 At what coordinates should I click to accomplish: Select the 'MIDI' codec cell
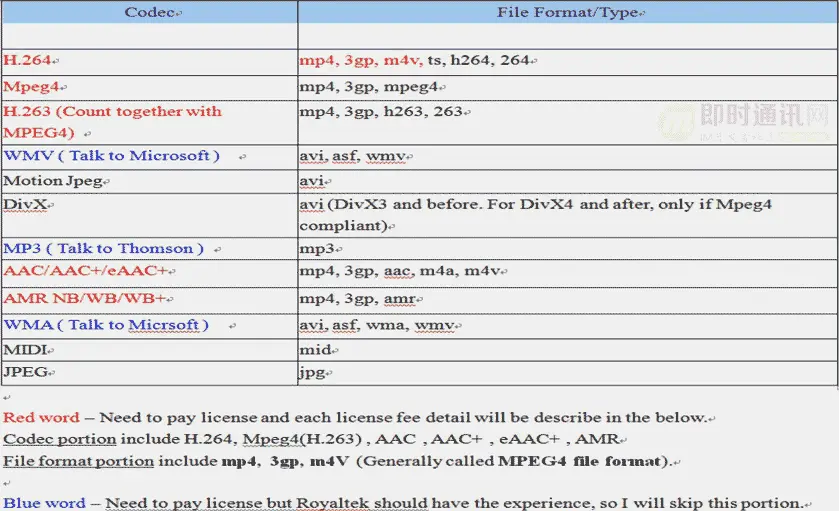(x=150, y=350)
